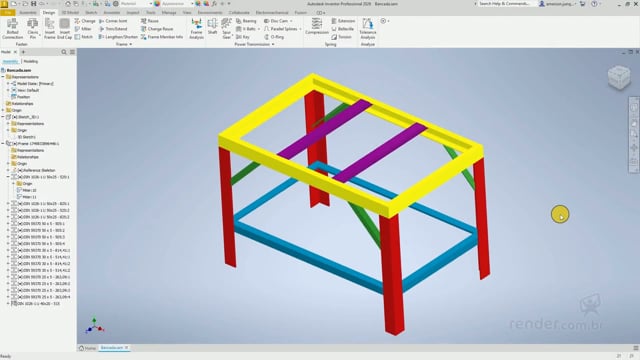The height and width of the screenshot is (360, 640).
Task: Click the Insert End Cap tool
Action: coord(64,29)
